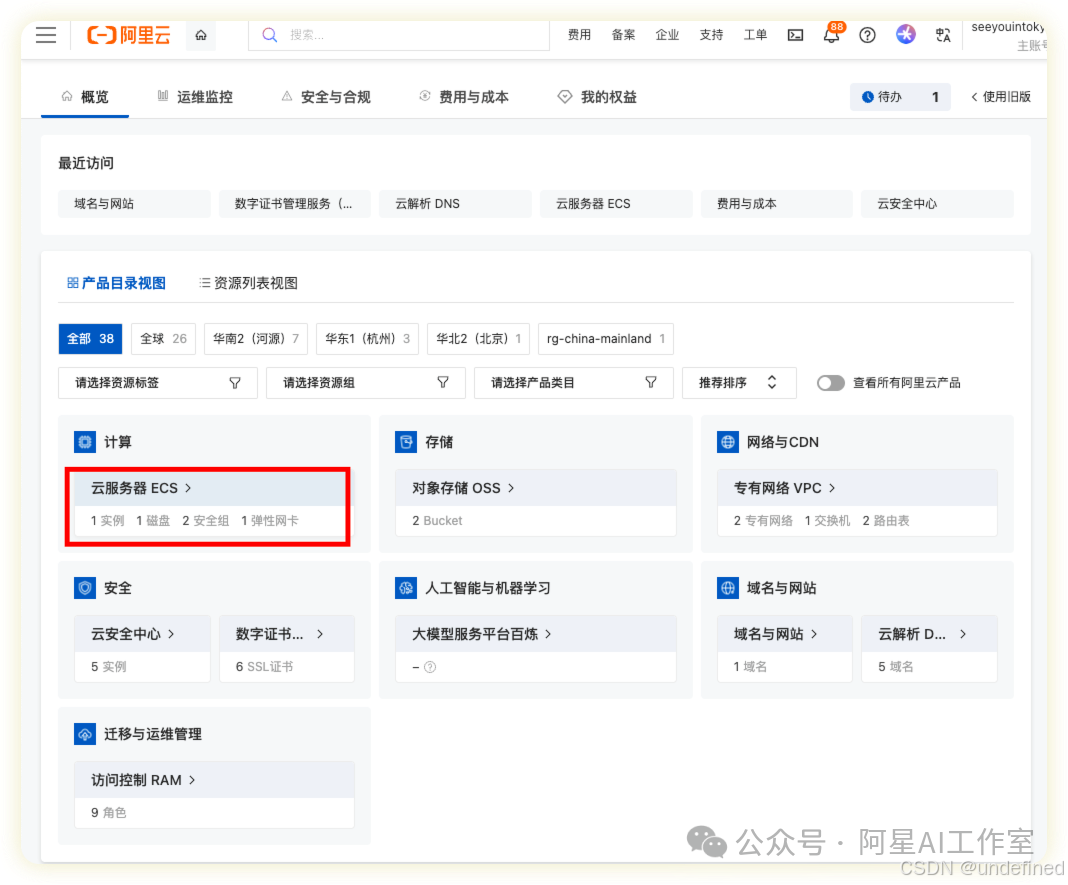The width and height of the screenshot is (1068, 885).
Task: Filter by 全球 26 region chip
Action: point(163,339)
